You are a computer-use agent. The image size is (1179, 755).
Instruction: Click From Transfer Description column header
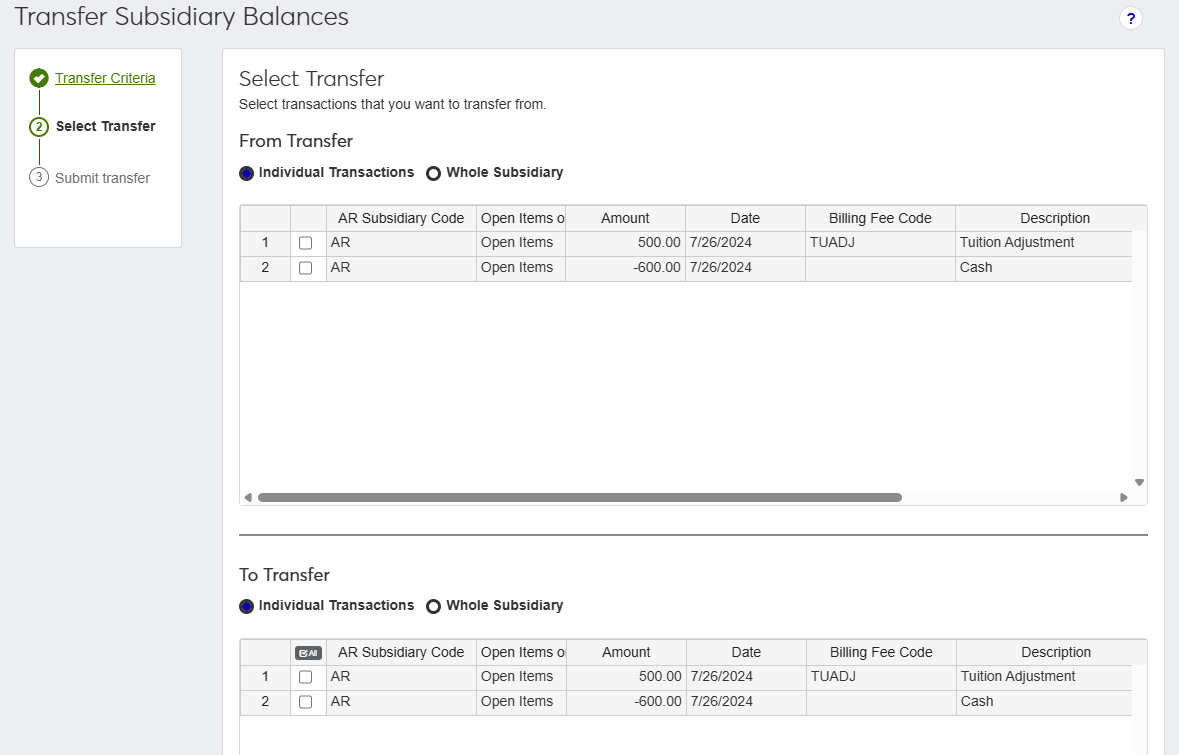tap(1055, 218)
